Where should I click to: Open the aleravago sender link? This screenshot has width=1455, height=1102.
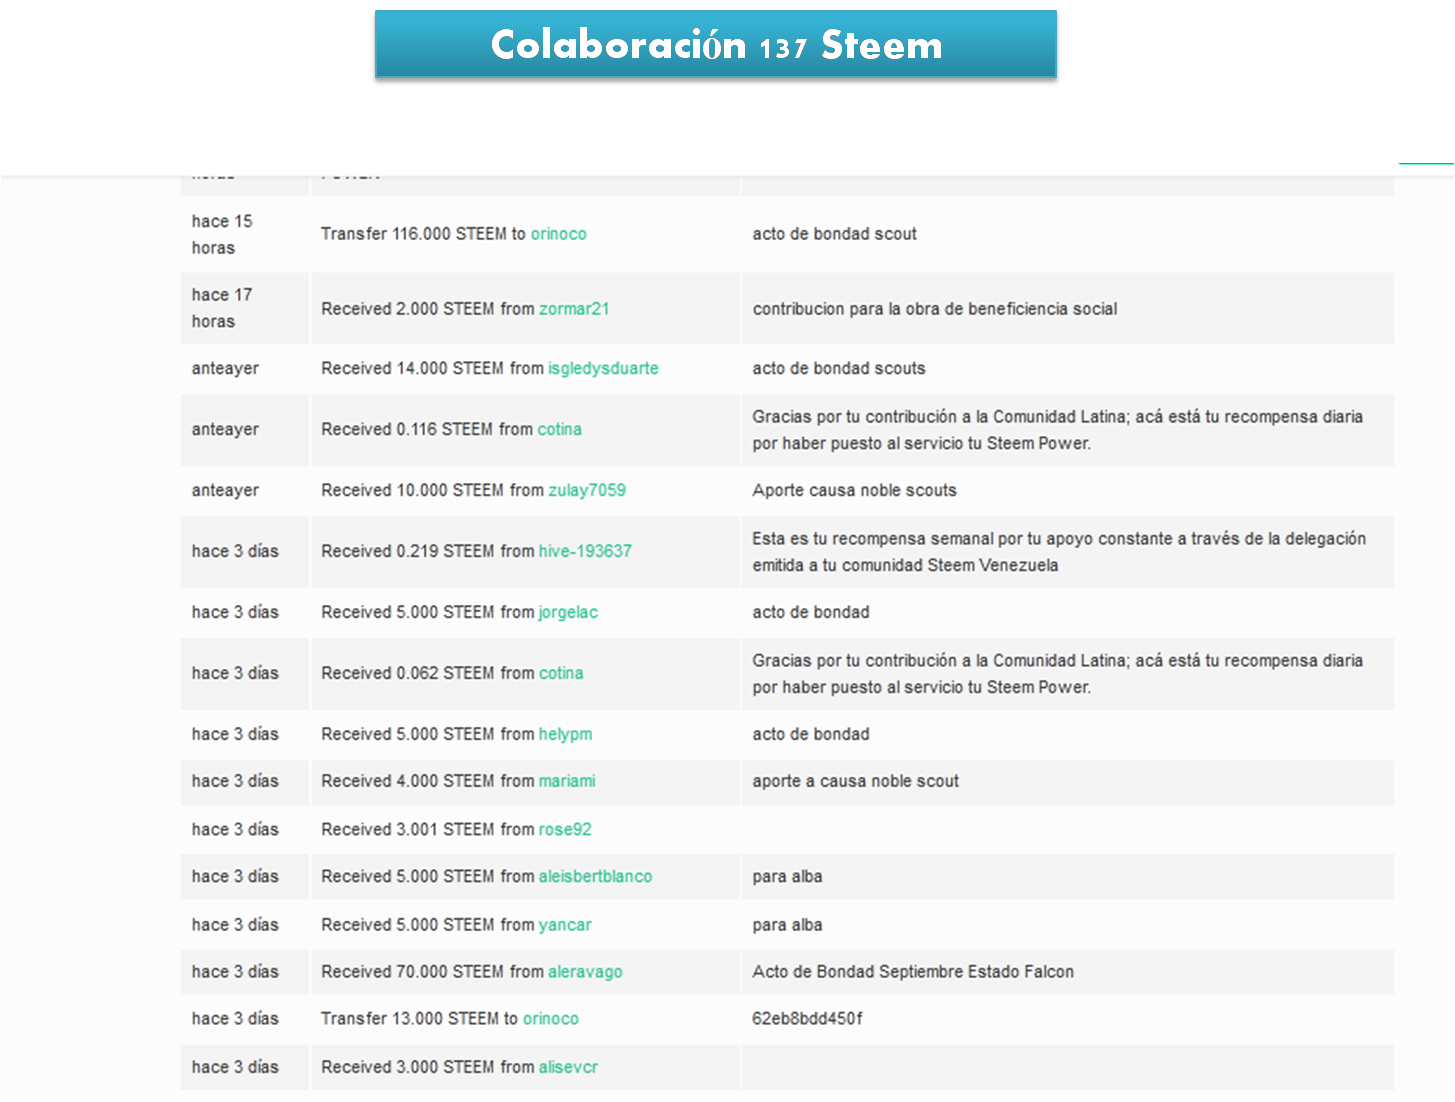click(x=585, y=972)
